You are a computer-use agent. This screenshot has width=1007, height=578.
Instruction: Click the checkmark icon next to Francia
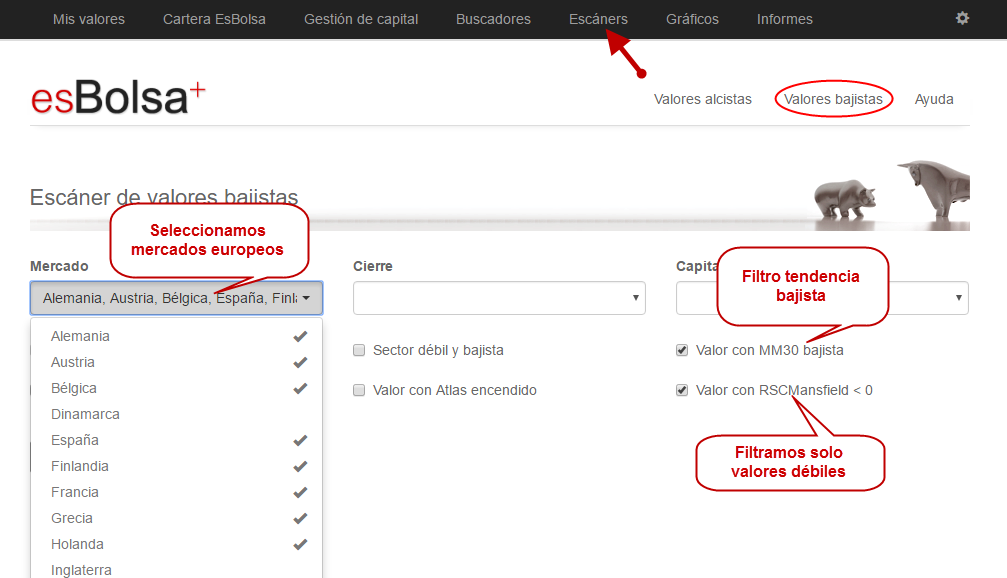click(x=299, y=493)
